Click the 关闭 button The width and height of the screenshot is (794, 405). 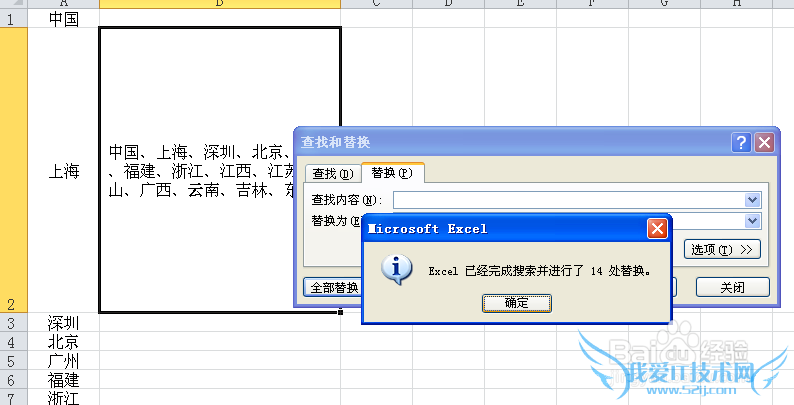point(732,288)
